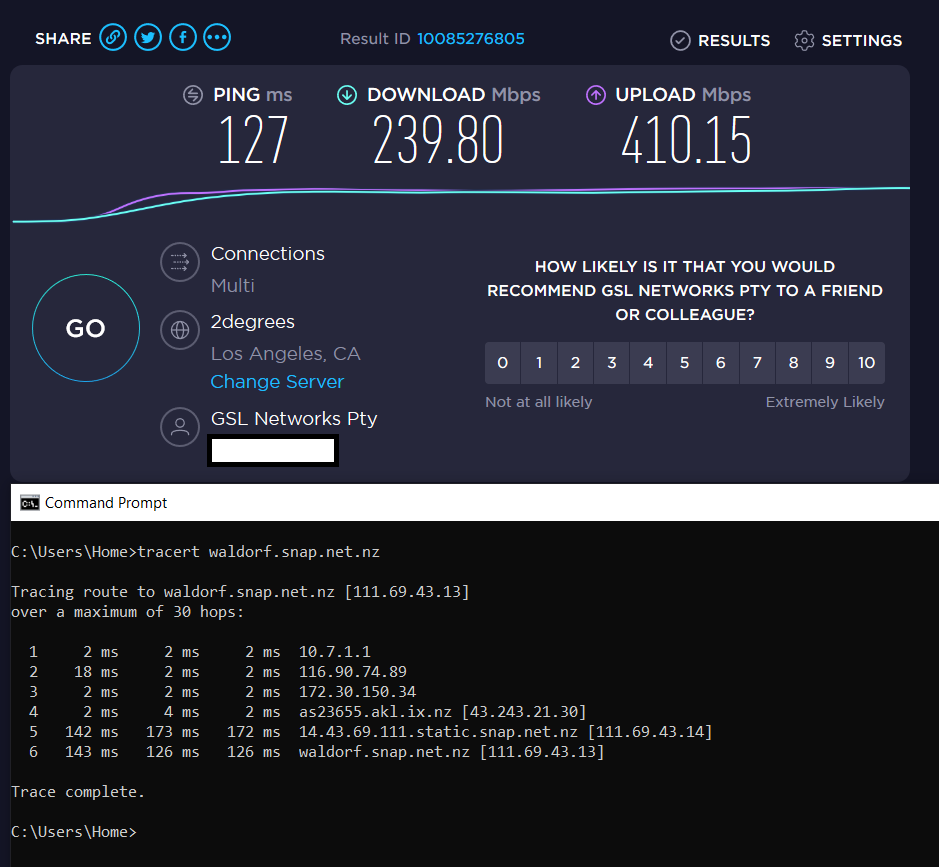Choose rating 10 Extremely Likely
Screen dimensions: 939x867
click(x=866, y=363)
